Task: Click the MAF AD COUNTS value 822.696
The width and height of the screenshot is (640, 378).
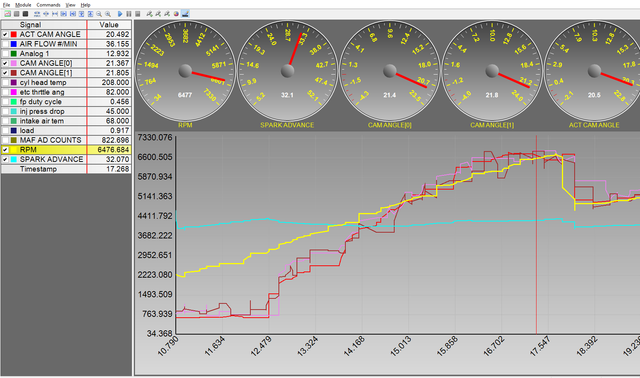Action: [116, 140]
